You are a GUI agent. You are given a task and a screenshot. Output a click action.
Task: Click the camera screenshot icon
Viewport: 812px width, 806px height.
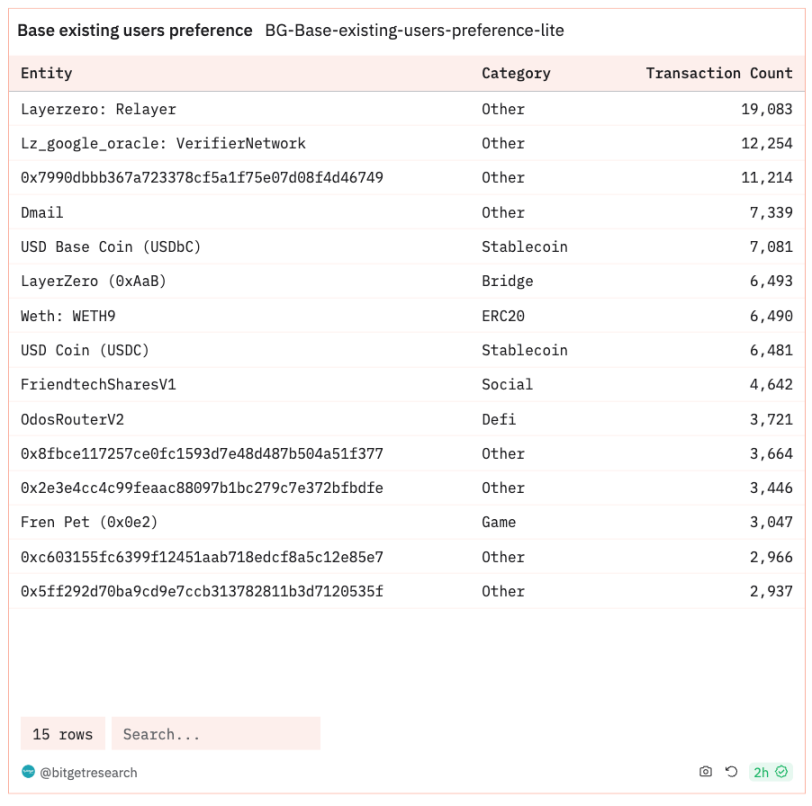[x=706, y=772]
